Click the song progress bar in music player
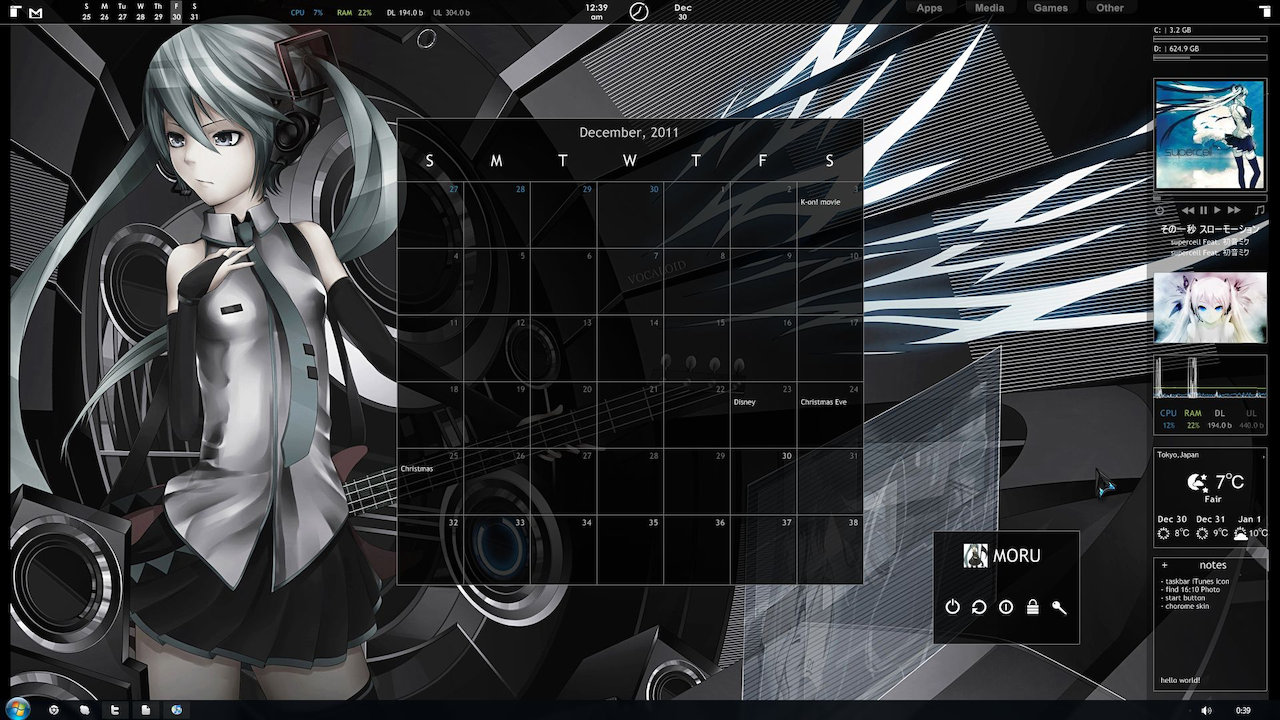1280x720 pixels. [x=1210, y=198]
